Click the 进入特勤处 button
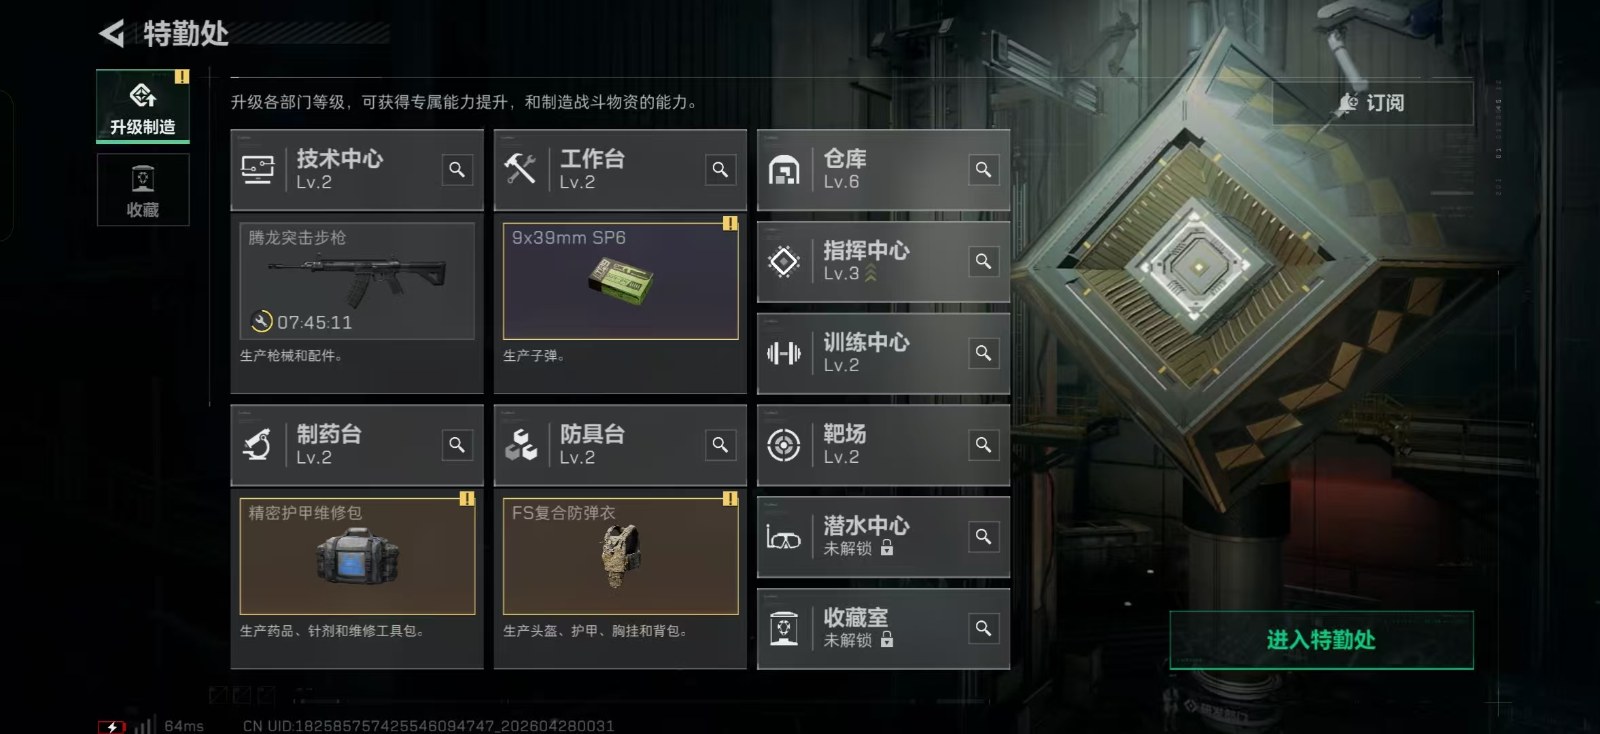The height and width of the screenshot is (734, 1600). tap(1321, 640)
